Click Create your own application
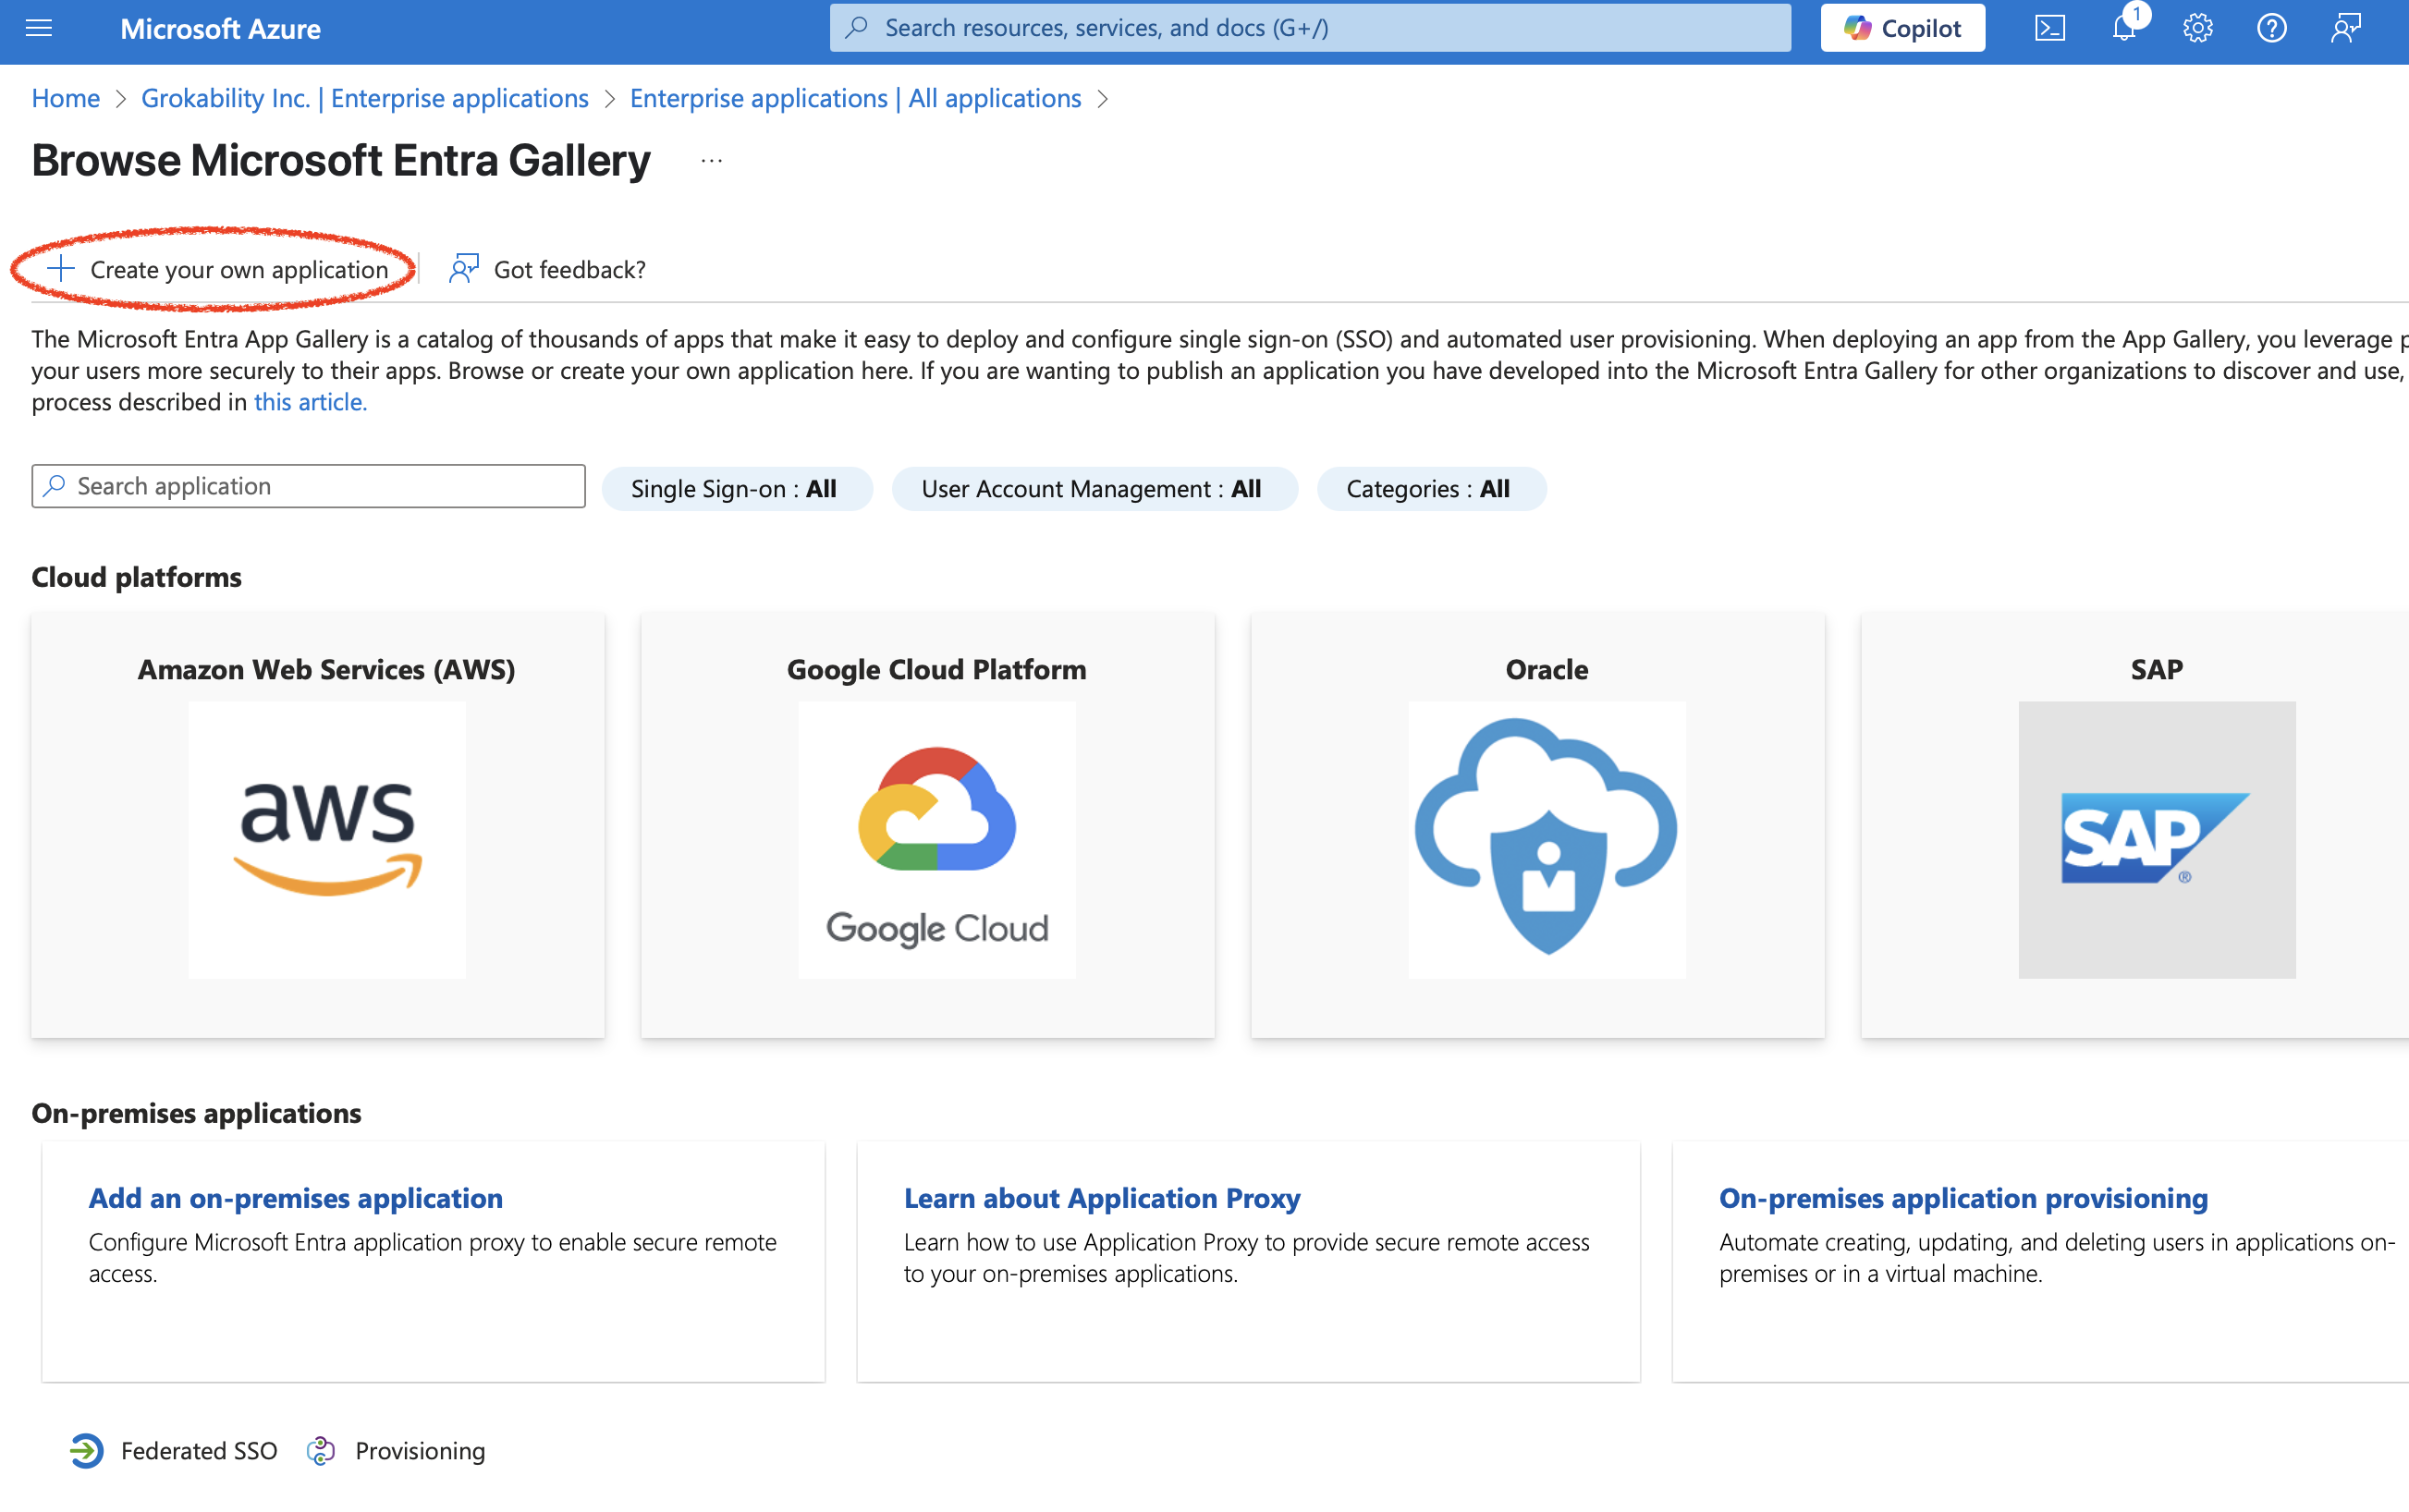Viewport: 2409px width, 1512px height. [217, 269]
